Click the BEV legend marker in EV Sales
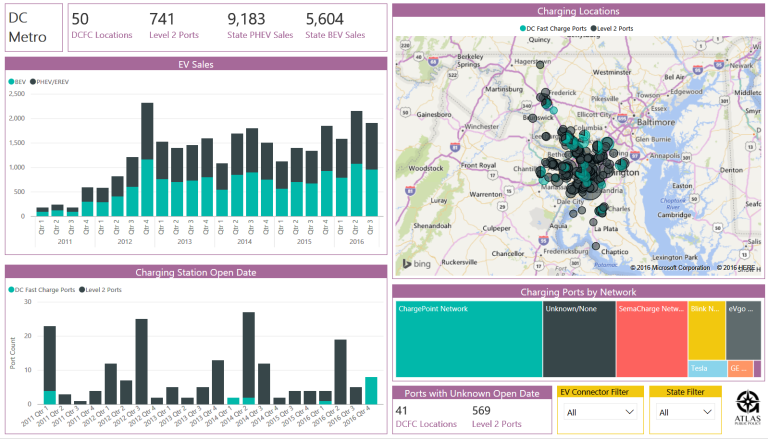This screenshot has height=439, width=768. tap(11, 82)
